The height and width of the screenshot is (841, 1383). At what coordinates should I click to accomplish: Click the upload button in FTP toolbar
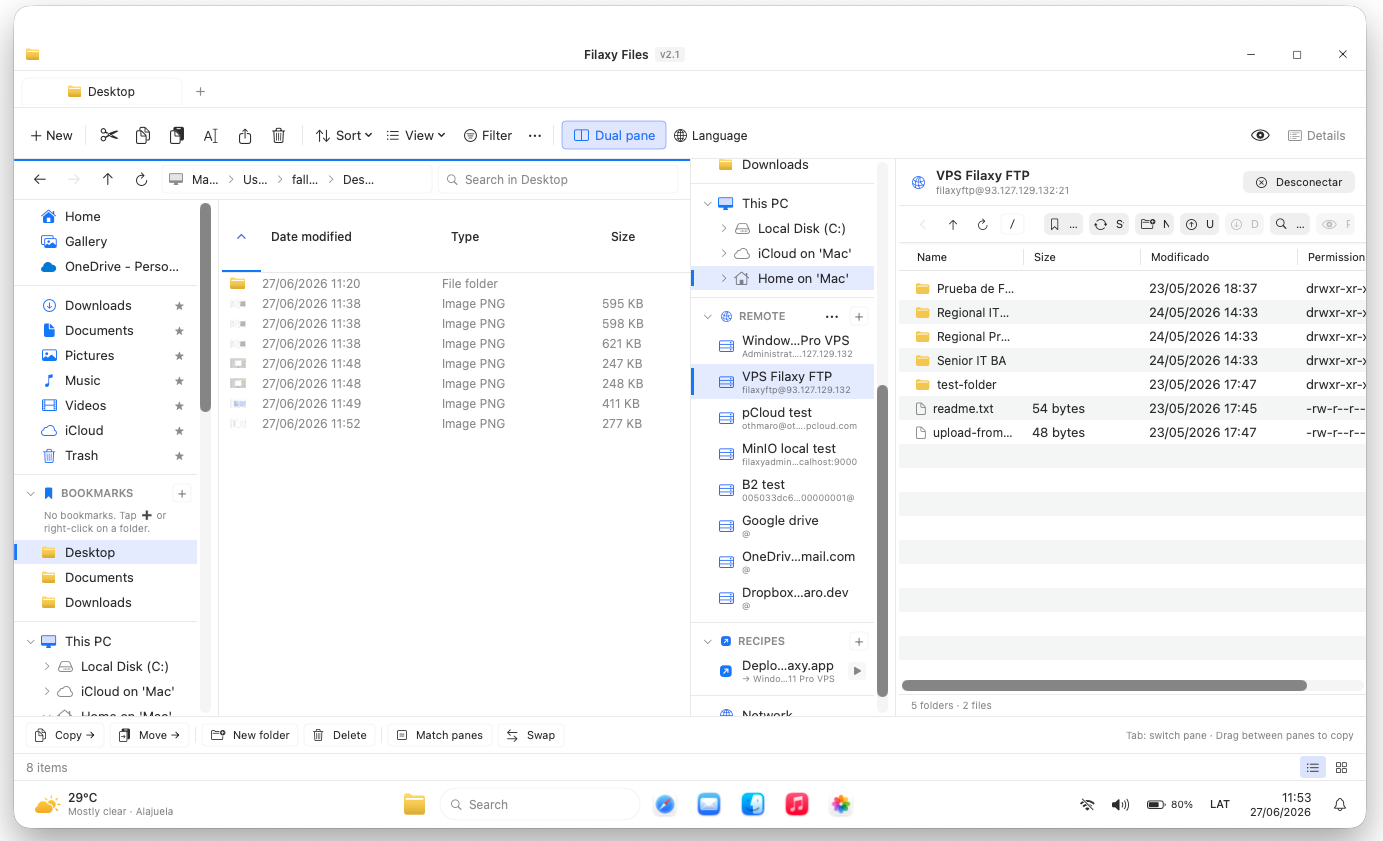click(1199, 225)
